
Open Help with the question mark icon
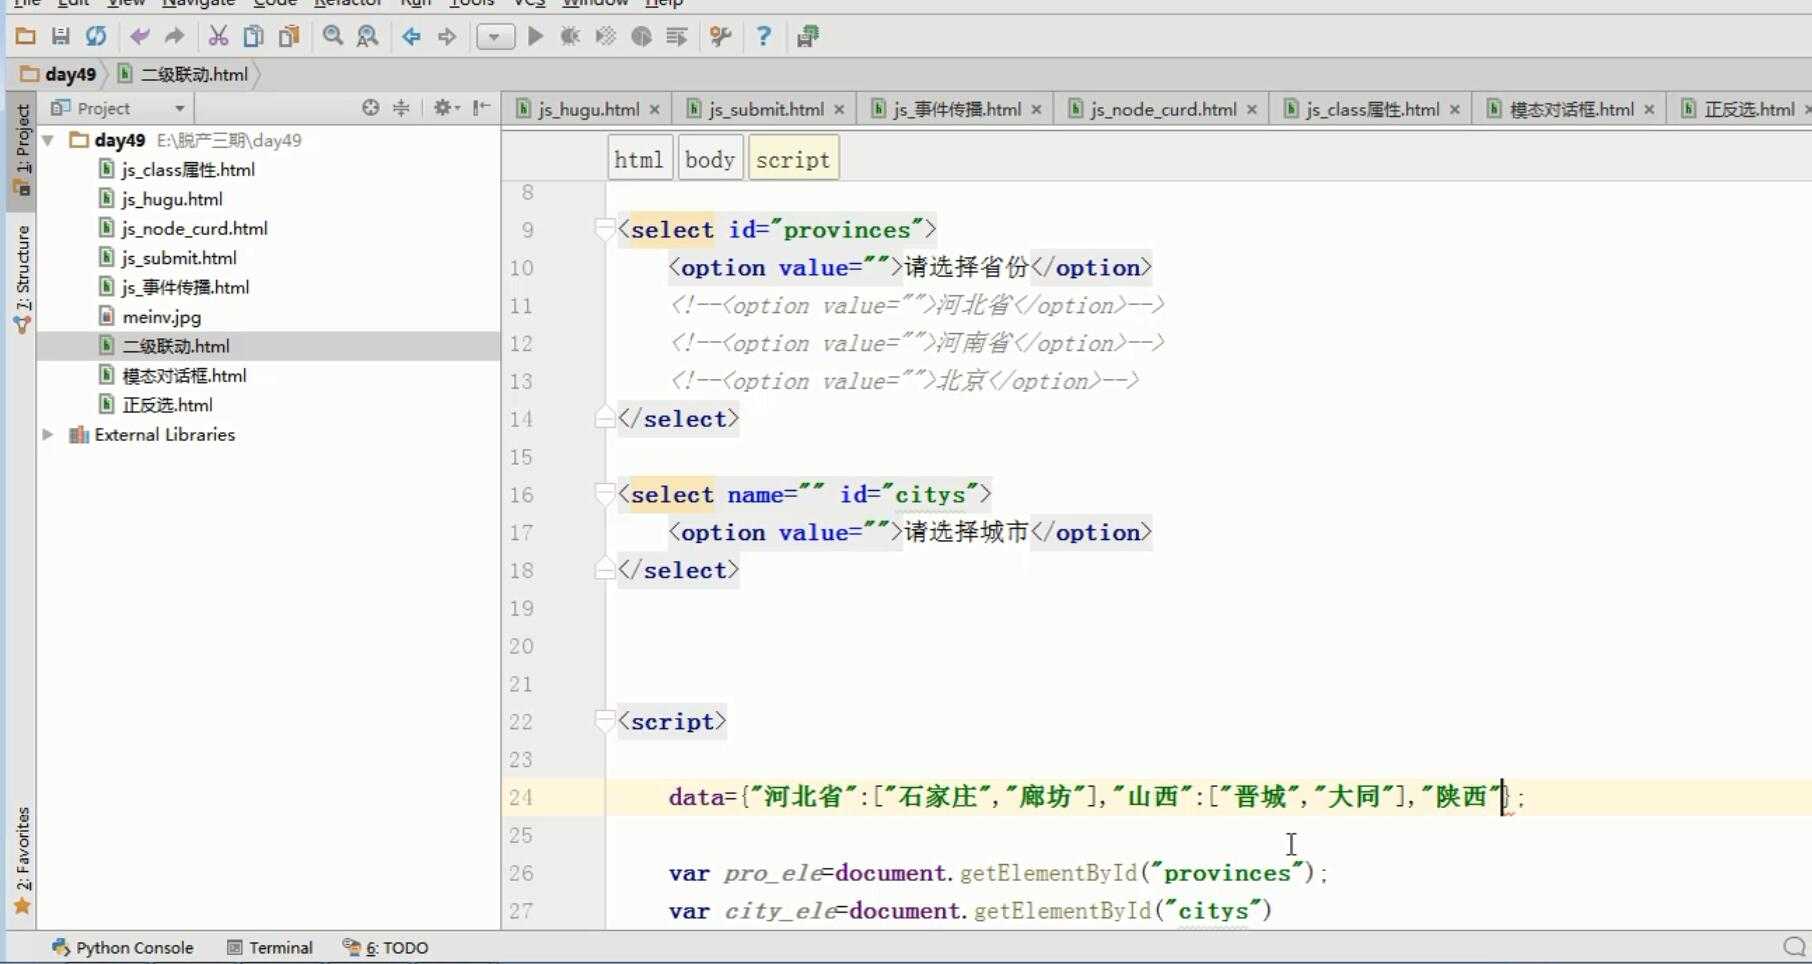tap(764, 37)
